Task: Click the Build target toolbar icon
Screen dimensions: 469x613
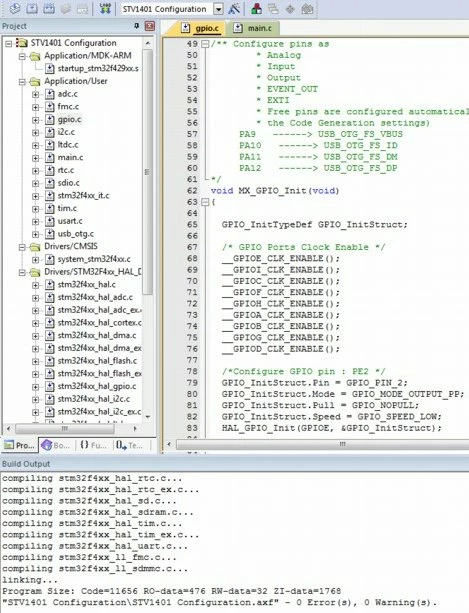Action: [32, 9]
